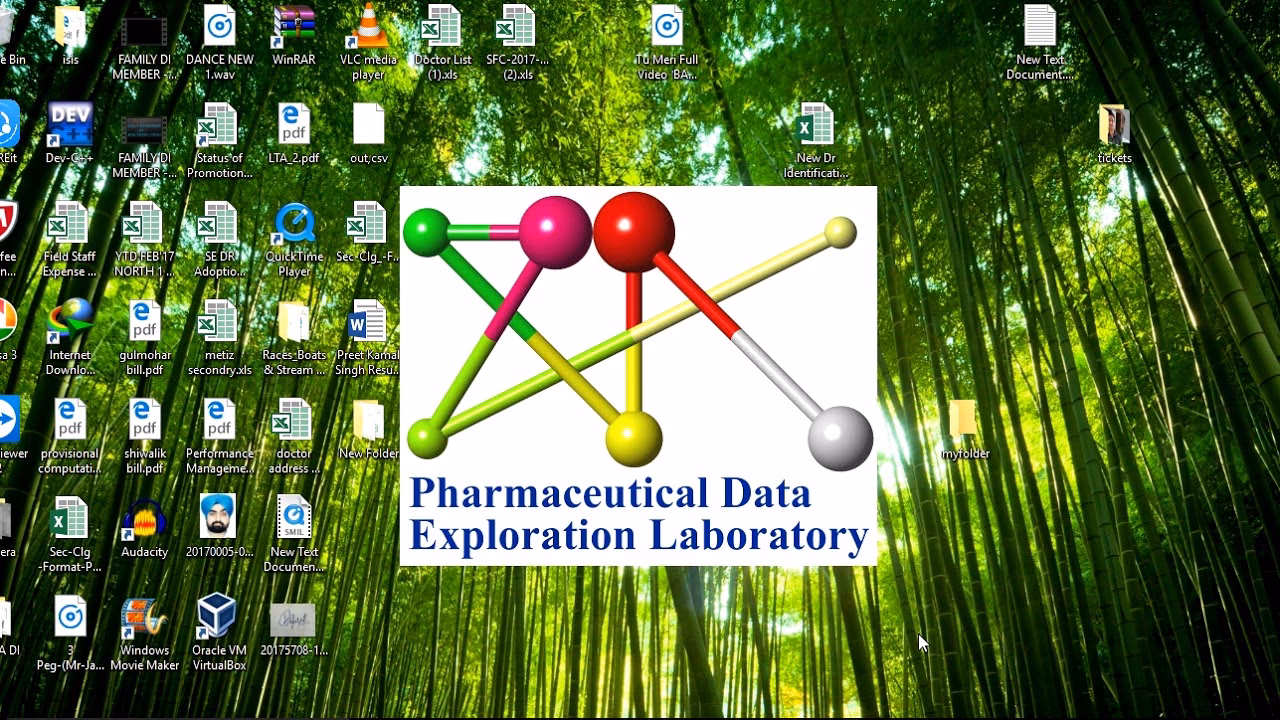The image size is (1280, 720).
Task: Select the DANCE NEW 1.wav file
Action: pyautogui.click(x=219, y=29)
